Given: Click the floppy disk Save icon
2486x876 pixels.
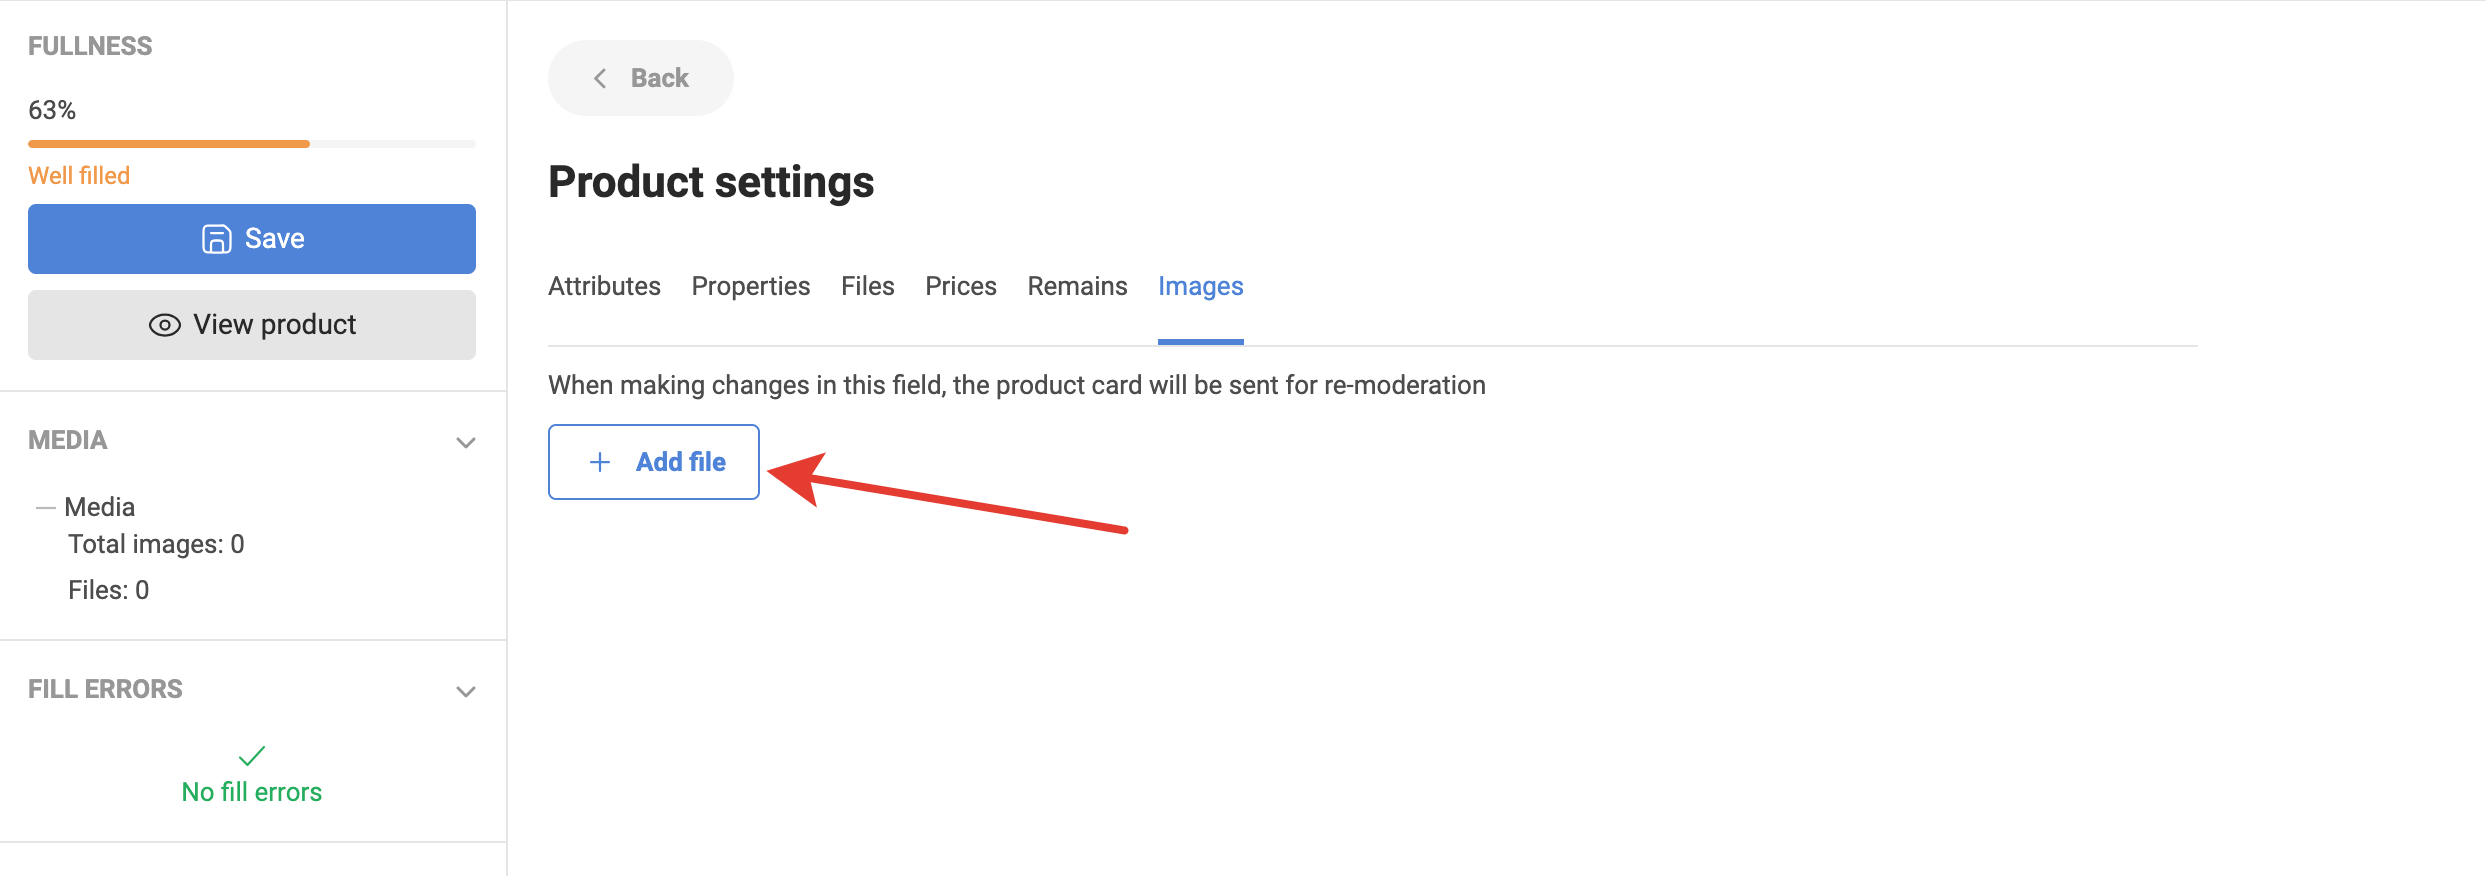Looking at the screenshot, I should click(216, 239).
